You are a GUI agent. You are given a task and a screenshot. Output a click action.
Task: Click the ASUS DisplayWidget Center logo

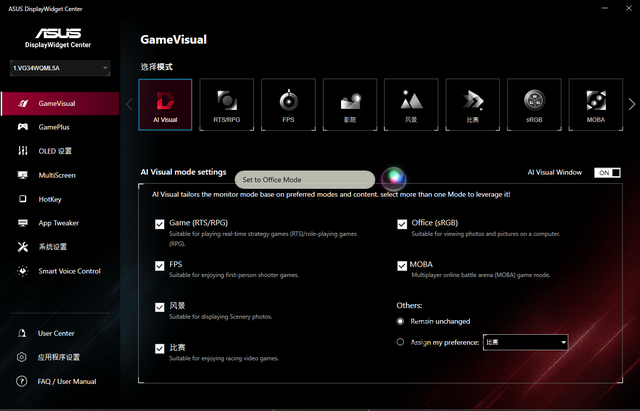(x=58, y=38)
